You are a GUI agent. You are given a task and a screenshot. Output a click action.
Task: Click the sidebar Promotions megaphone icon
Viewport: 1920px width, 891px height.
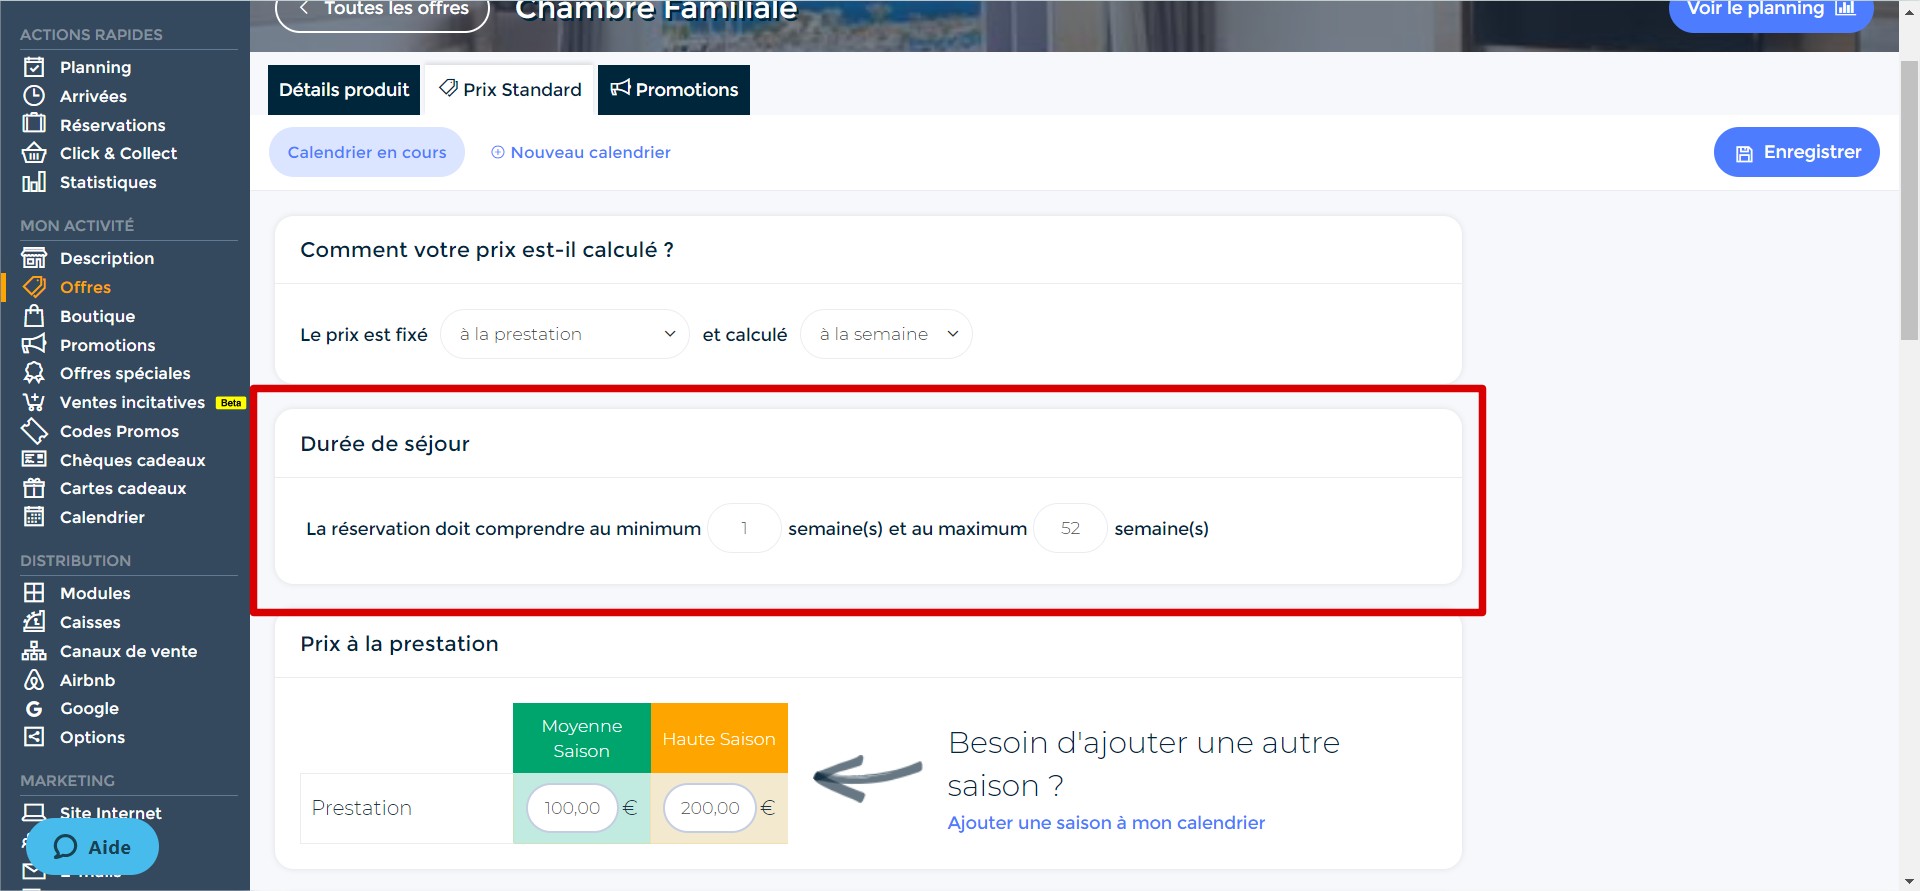point(34,344)
